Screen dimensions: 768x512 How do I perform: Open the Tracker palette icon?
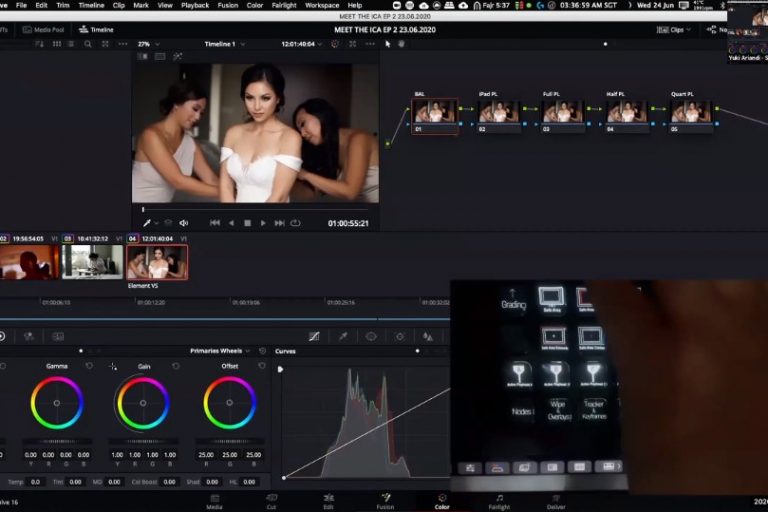(x=399, y=337)
